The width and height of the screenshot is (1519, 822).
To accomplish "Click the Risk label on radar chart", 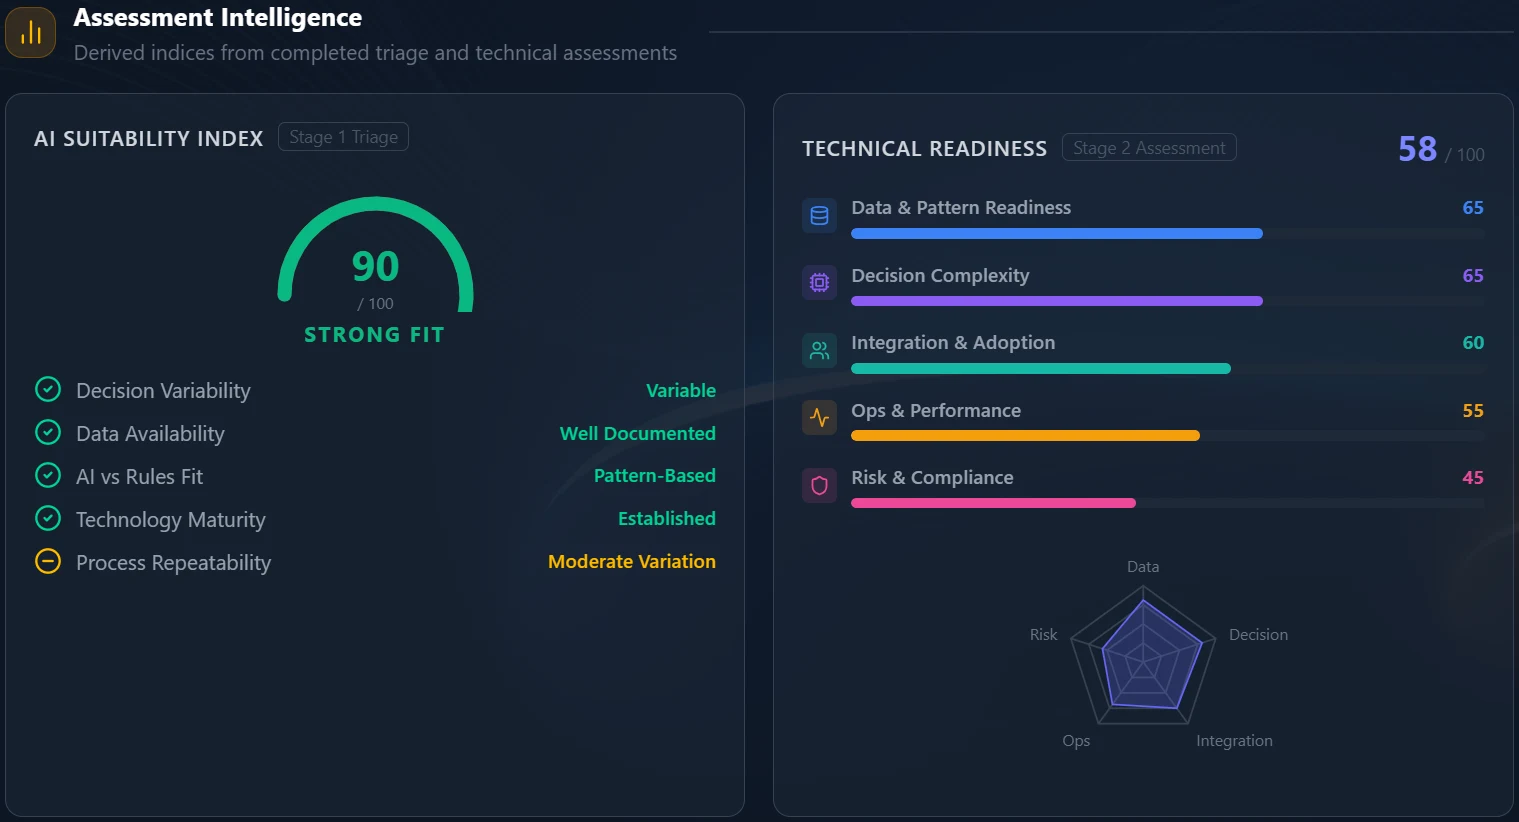I will [1043, 634].
